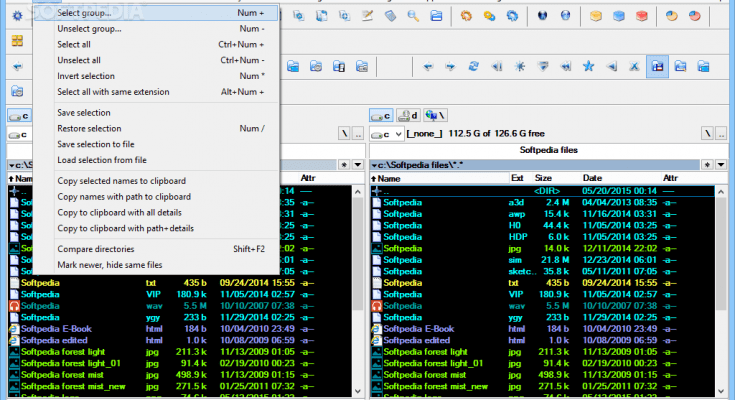
Task: Click the orange gear icon
Action: 466,16
